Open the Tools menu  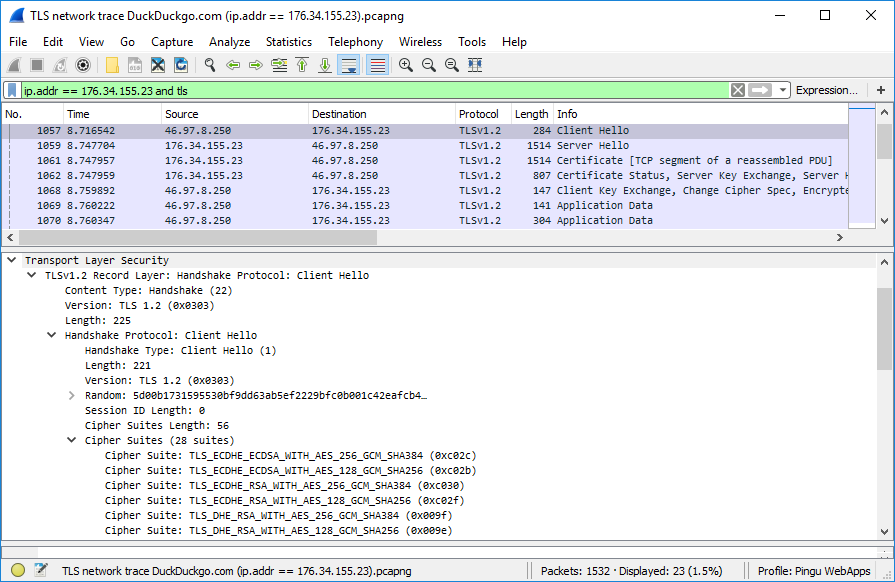click(x=472, y=42)
